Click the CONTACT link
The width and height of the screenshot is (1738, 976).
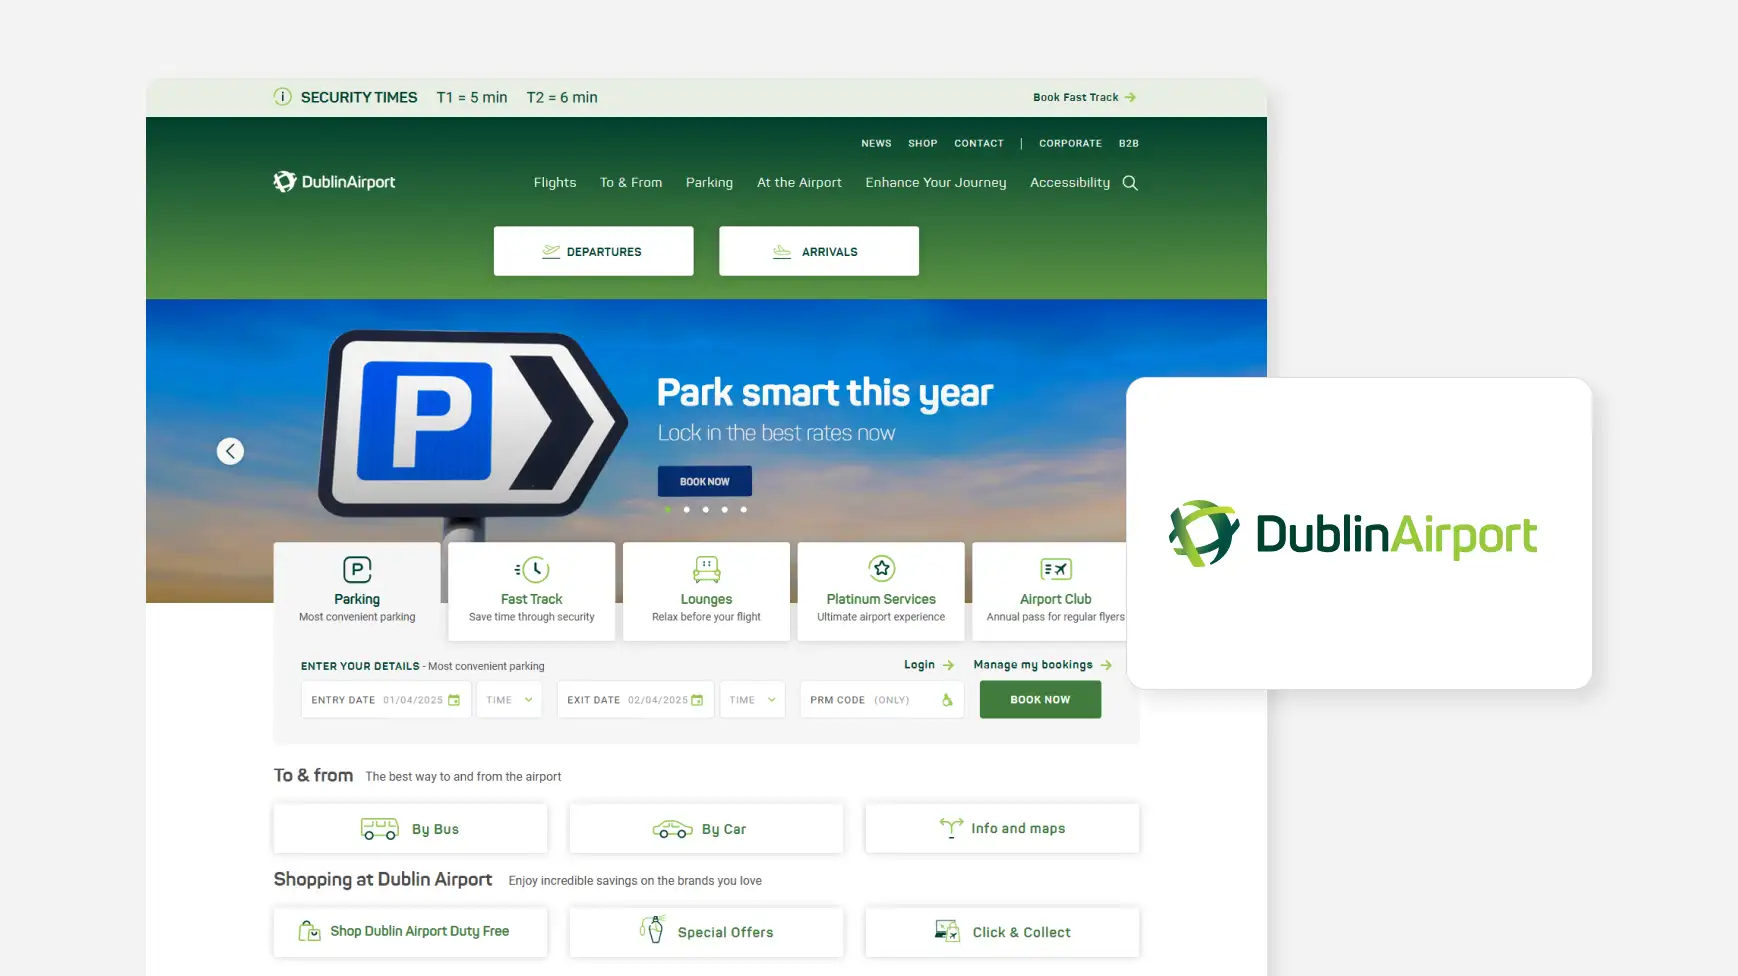click(979, 144)
